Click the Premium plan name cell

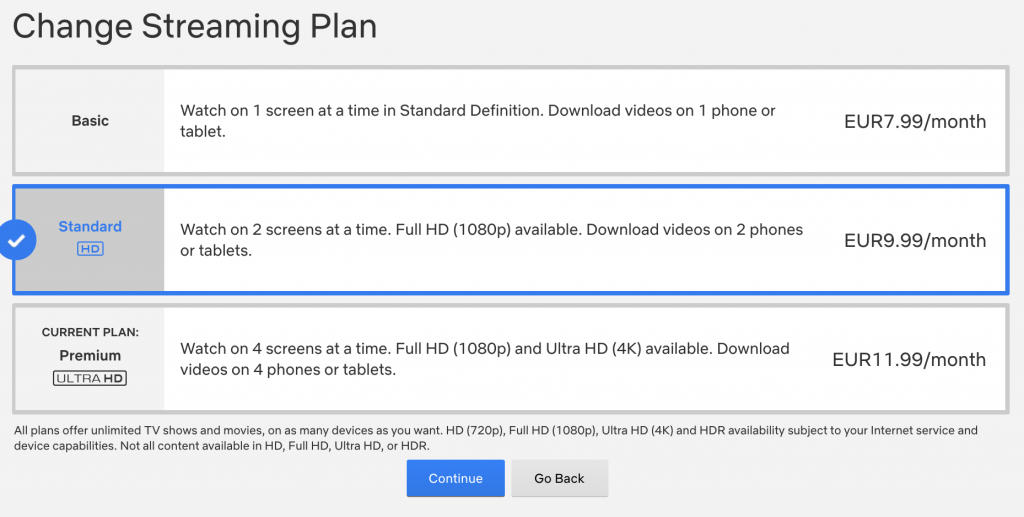click(90, 358)
